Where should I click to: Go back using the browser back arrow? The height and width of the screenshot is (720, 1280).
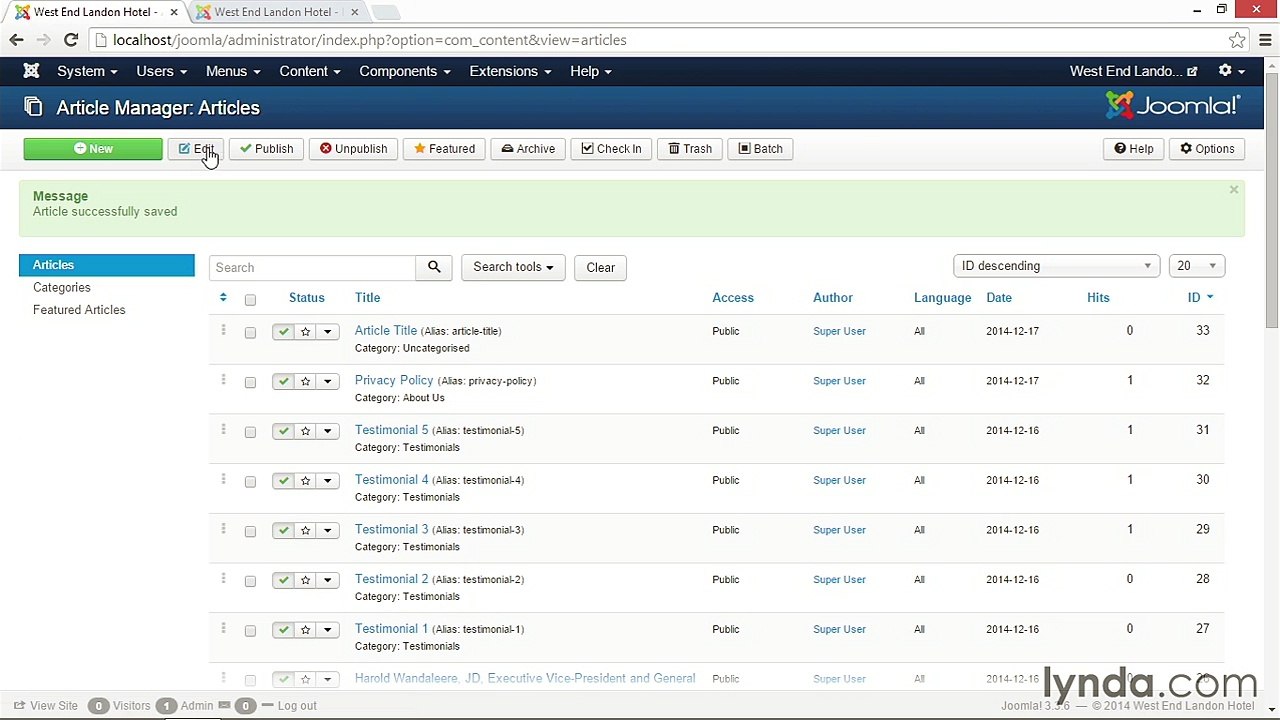coord(16,40)
